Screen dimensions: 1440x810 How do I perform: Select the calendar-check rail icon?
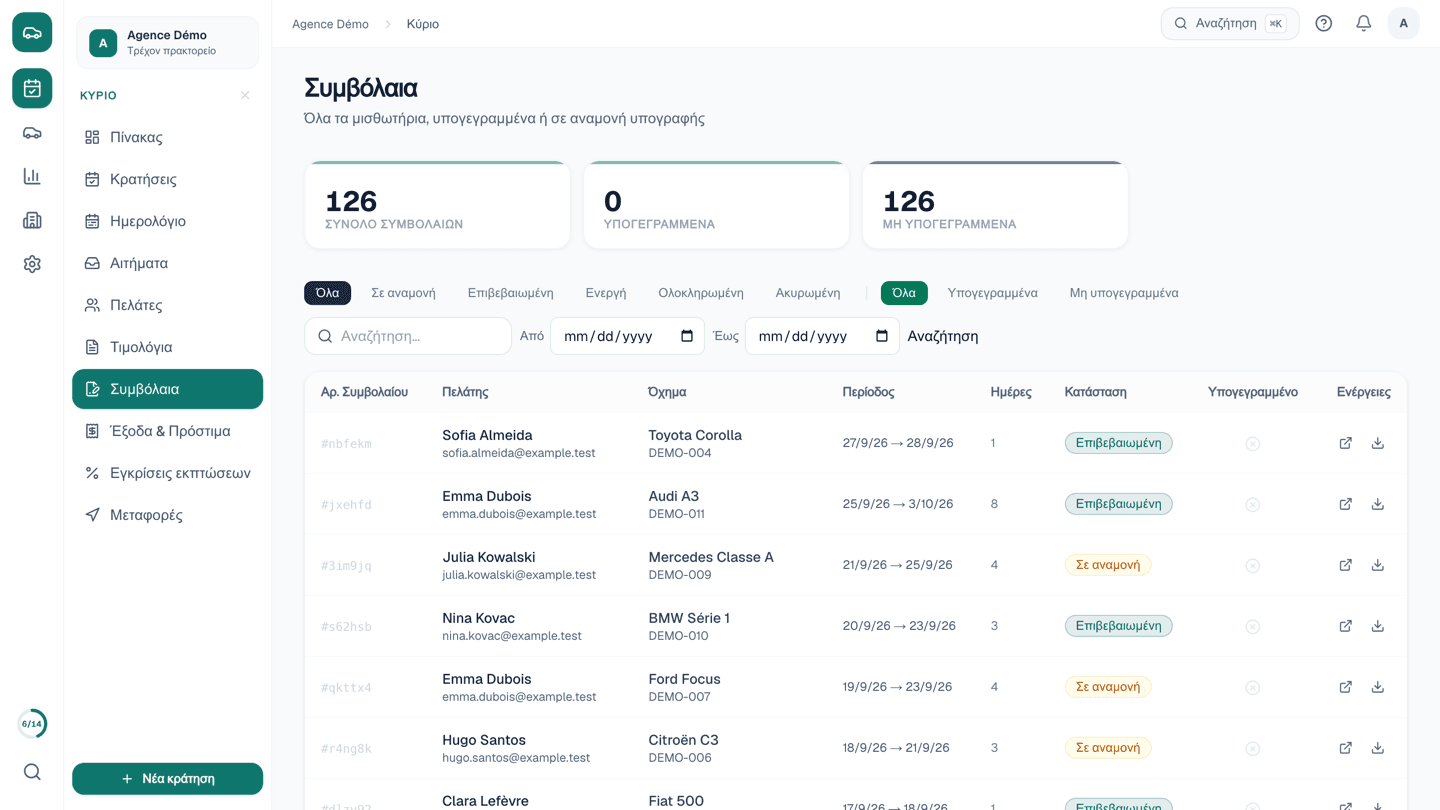[x=32, y=88]
